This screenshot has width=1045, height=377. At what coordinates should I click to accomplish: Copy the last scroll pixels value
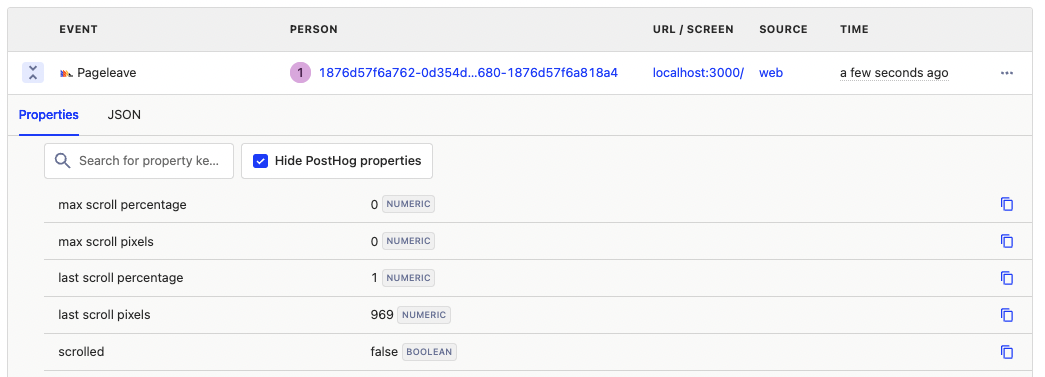pyautogui.click(x=1006, y=315)
